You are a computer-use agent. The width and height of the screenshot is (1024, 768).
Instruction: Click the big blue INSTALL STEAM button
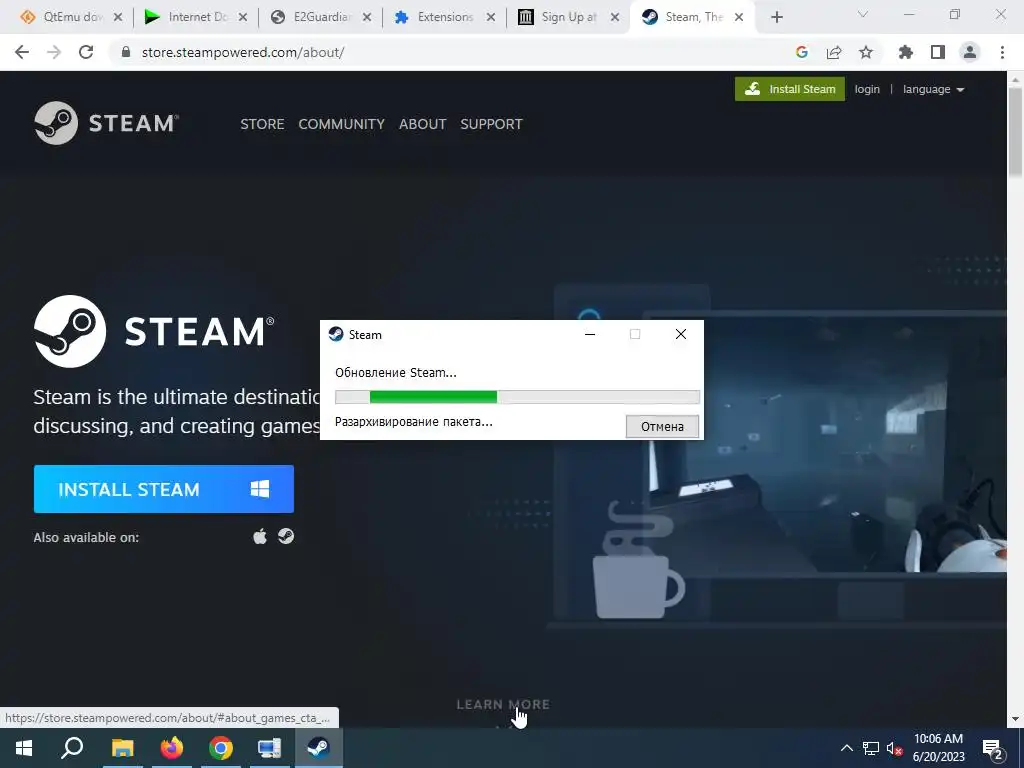[164, 489]
